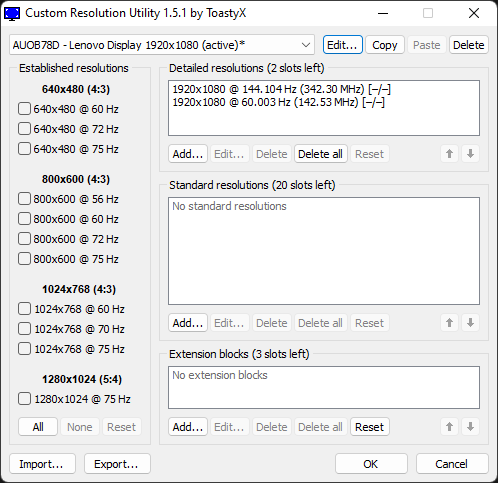The height and width of the screenshot is (483, 498).
Task: Select All established resolutions
Action: (38, 427)
